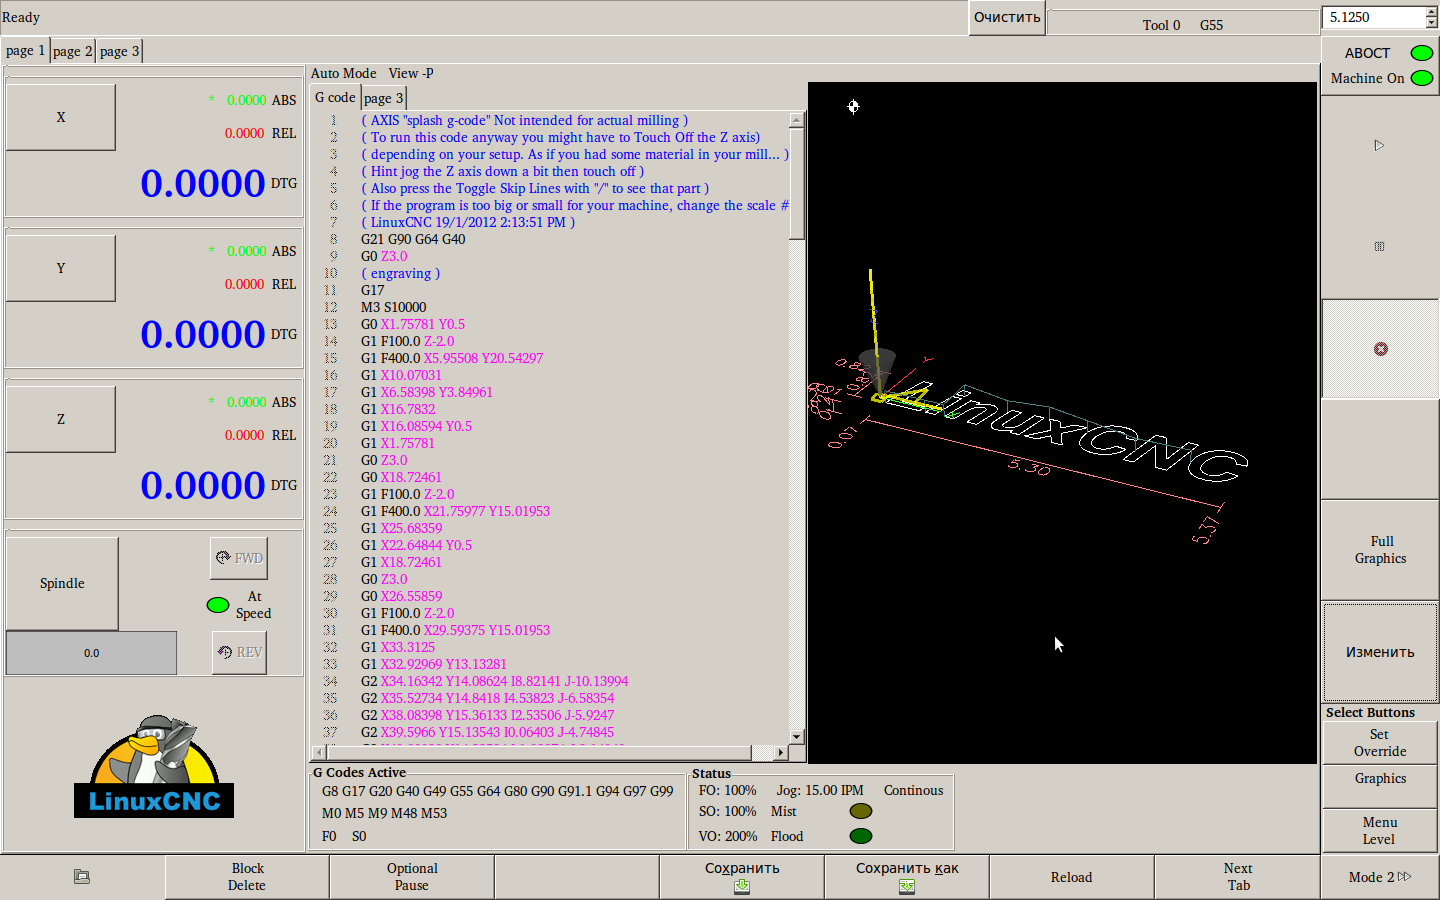The width and height of the screenshot is (1440, 900).
Task: Click Сохранить как save-as button
Action: [906, 877]
